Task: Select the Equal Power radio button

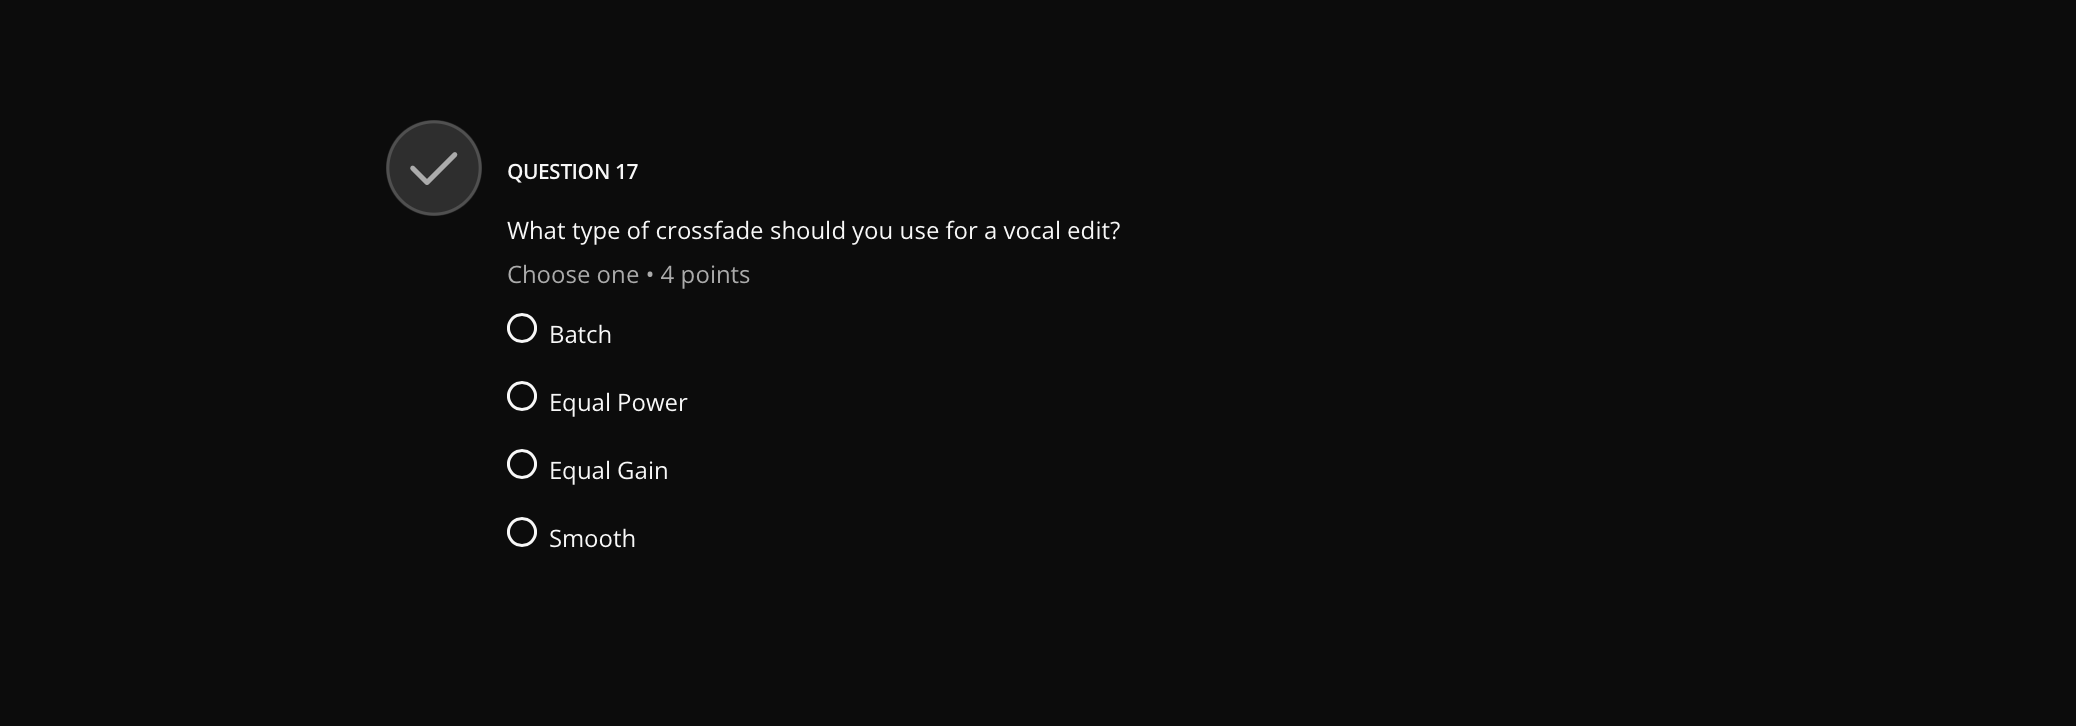Action: click(521, 396)
